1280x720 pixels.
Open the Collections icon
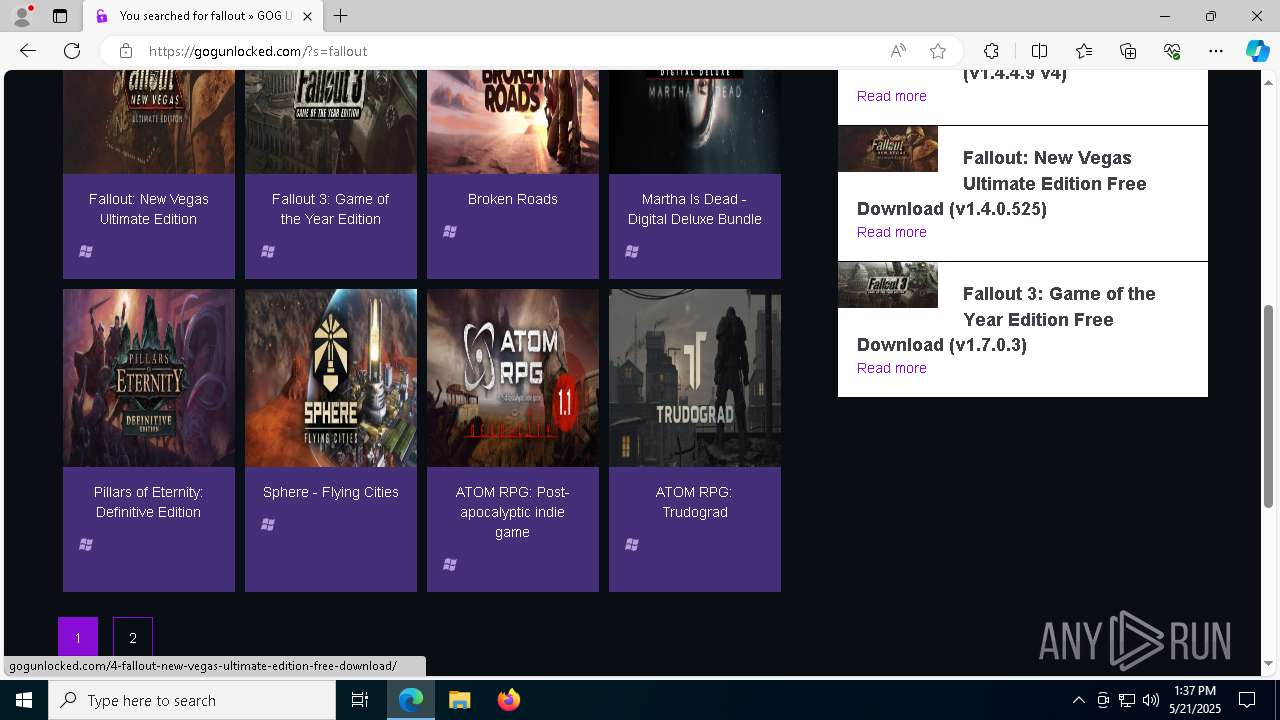pos(1128,51)
